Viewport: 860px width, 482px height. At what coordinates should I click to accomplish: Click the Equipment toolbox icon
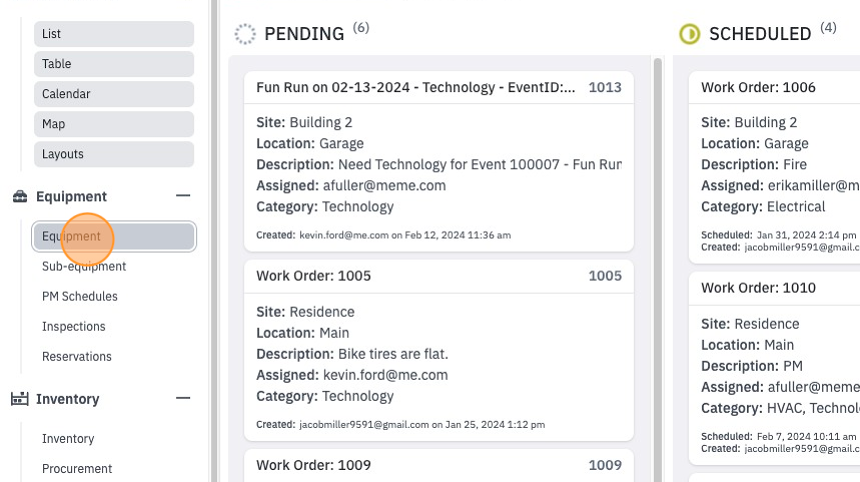[x=20, y=196]
